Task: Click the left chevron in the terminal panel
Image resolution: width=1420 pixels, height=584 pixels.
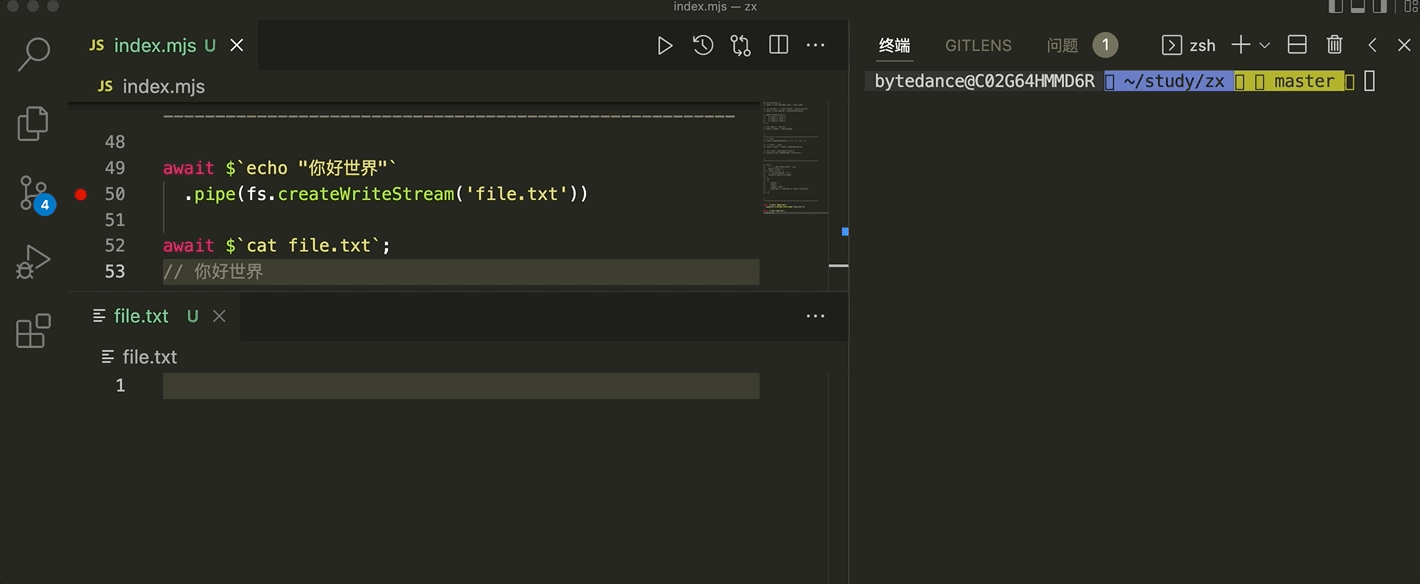Action: (x=1373, y=45)
